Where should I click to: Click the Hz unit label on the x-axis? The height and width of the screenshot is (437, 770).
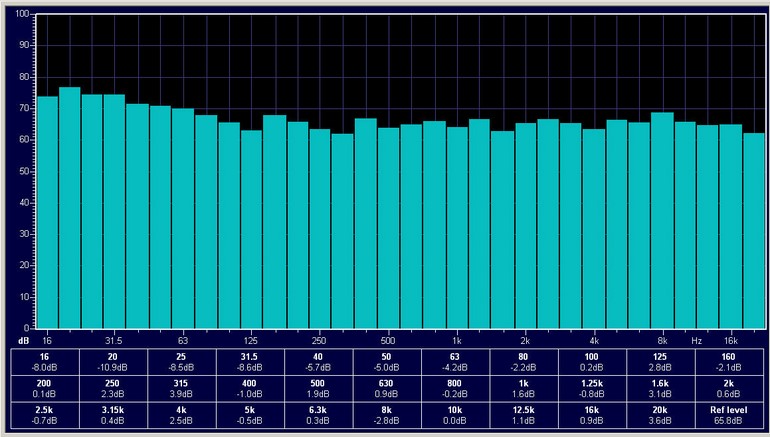[x=696, y=341]
